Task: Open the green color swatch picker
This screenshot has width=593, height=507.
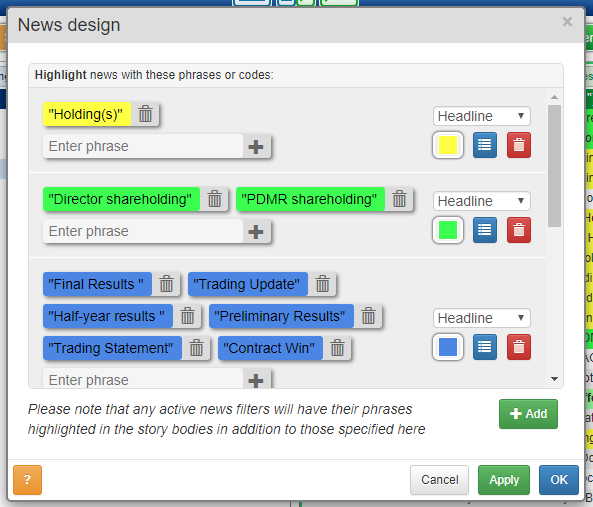Action: [448, 230]
